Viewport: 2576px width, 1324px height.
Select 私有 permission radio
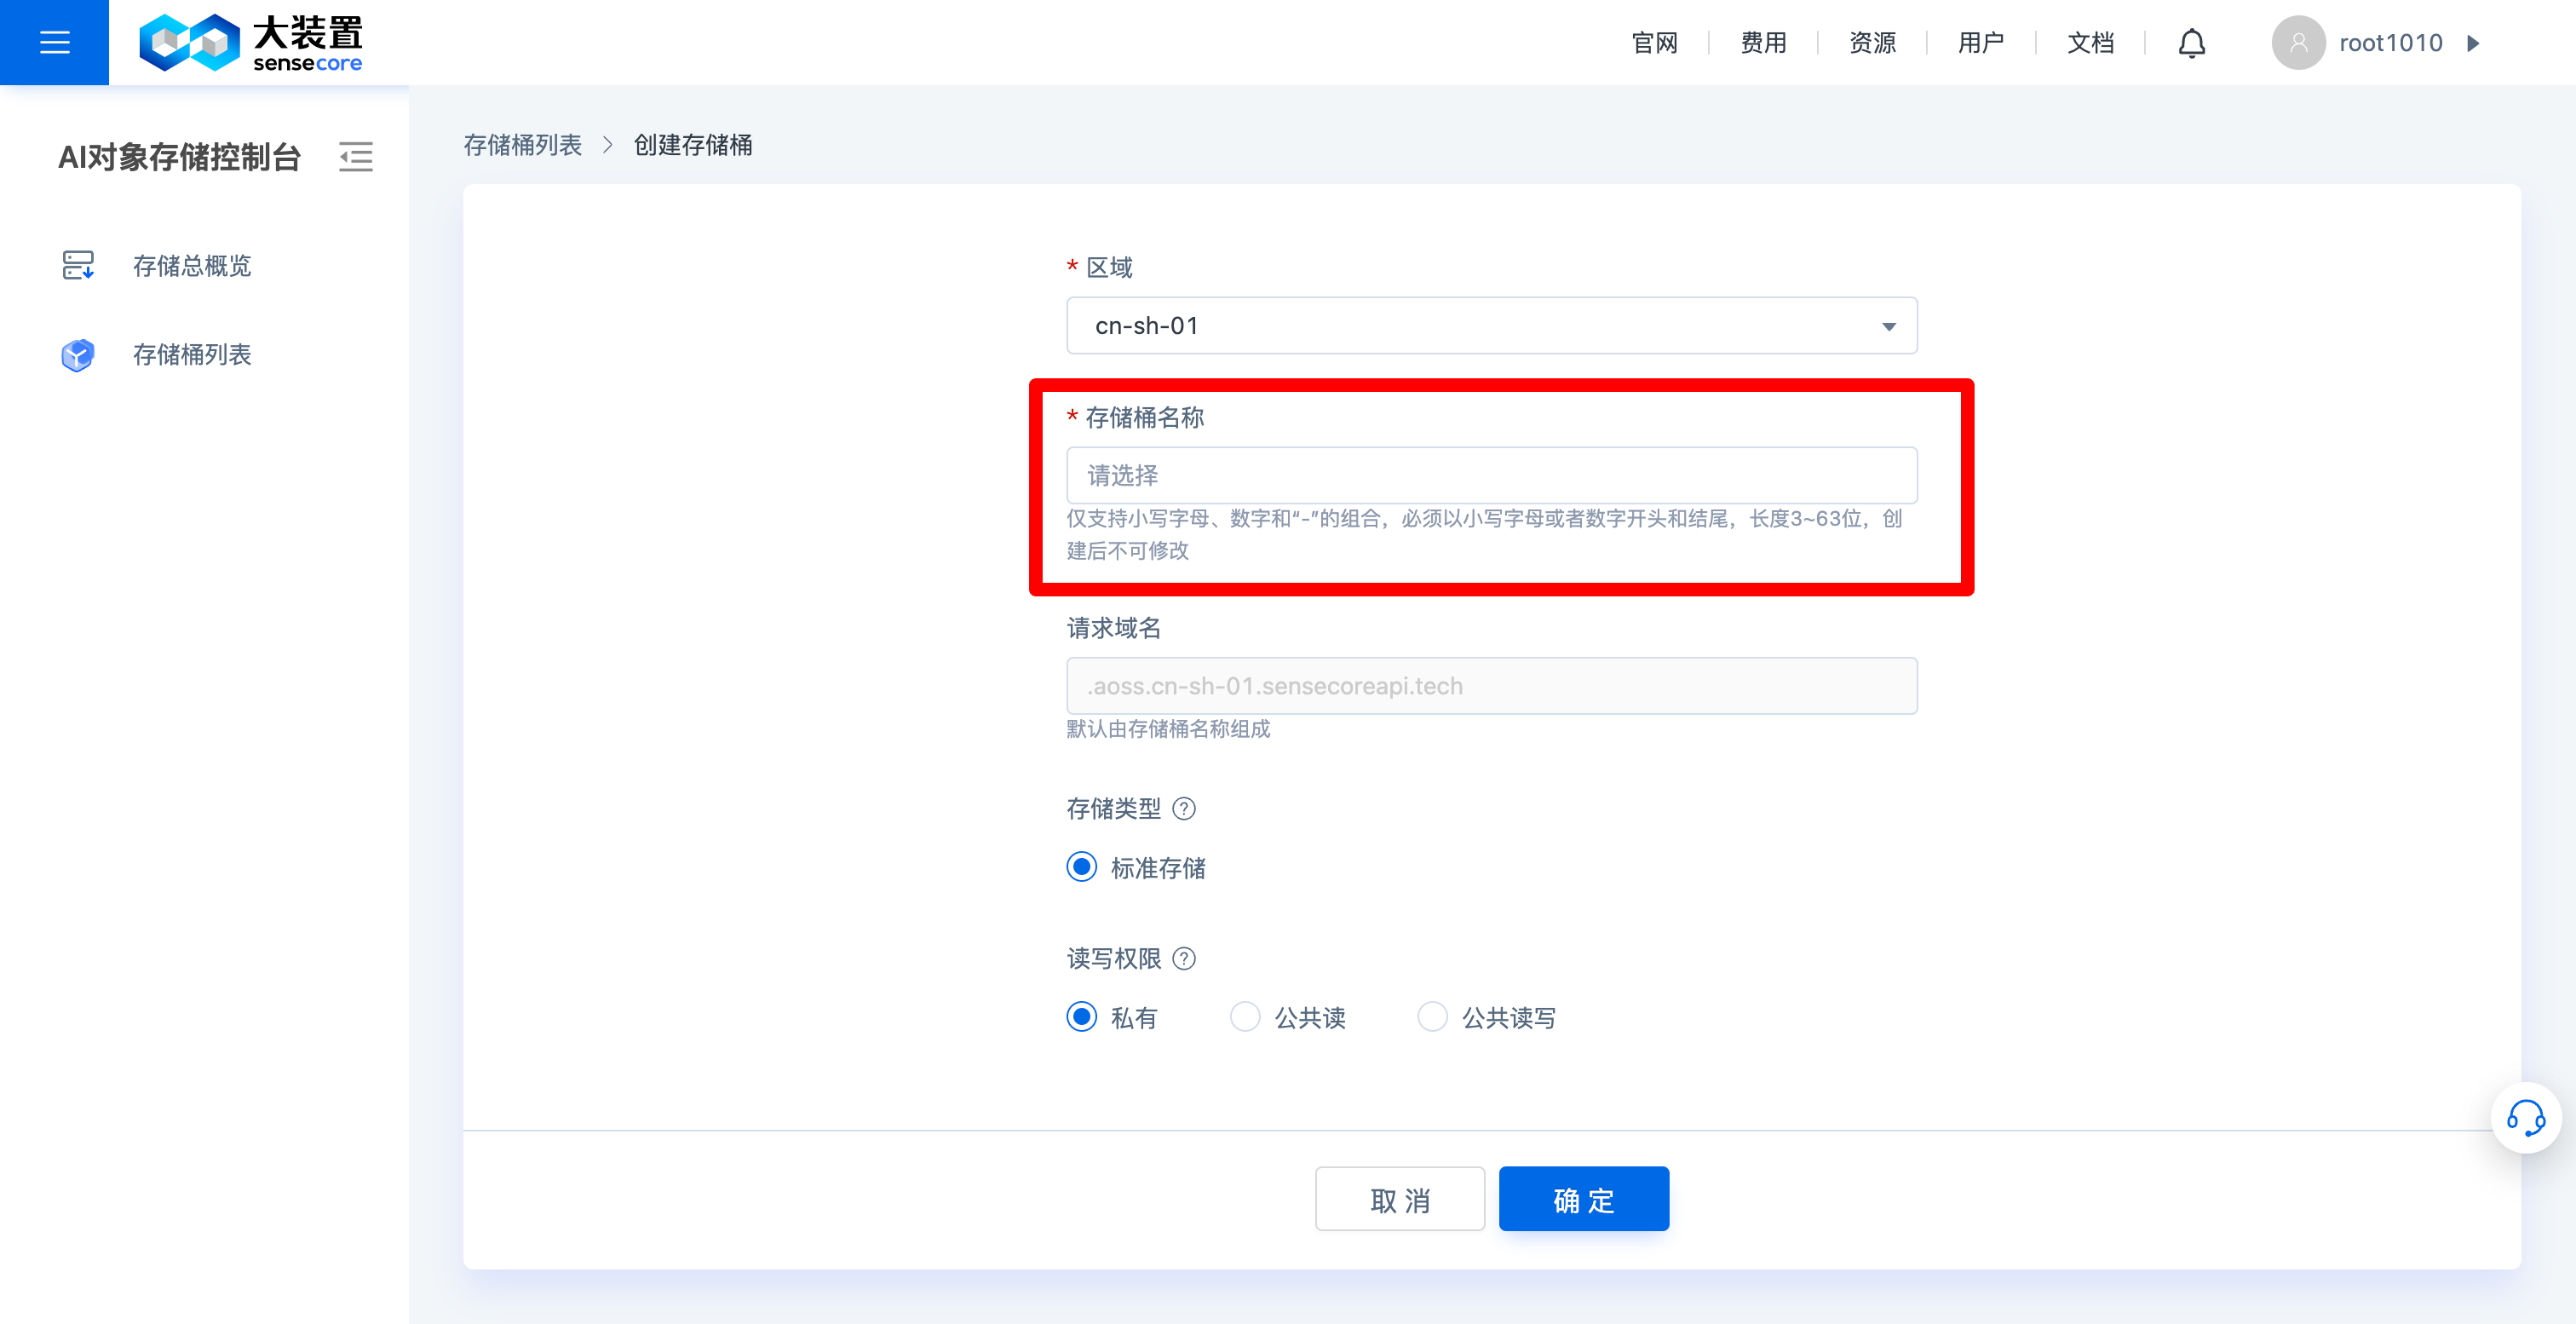pyautogui.click(x=1081, y=1016)
